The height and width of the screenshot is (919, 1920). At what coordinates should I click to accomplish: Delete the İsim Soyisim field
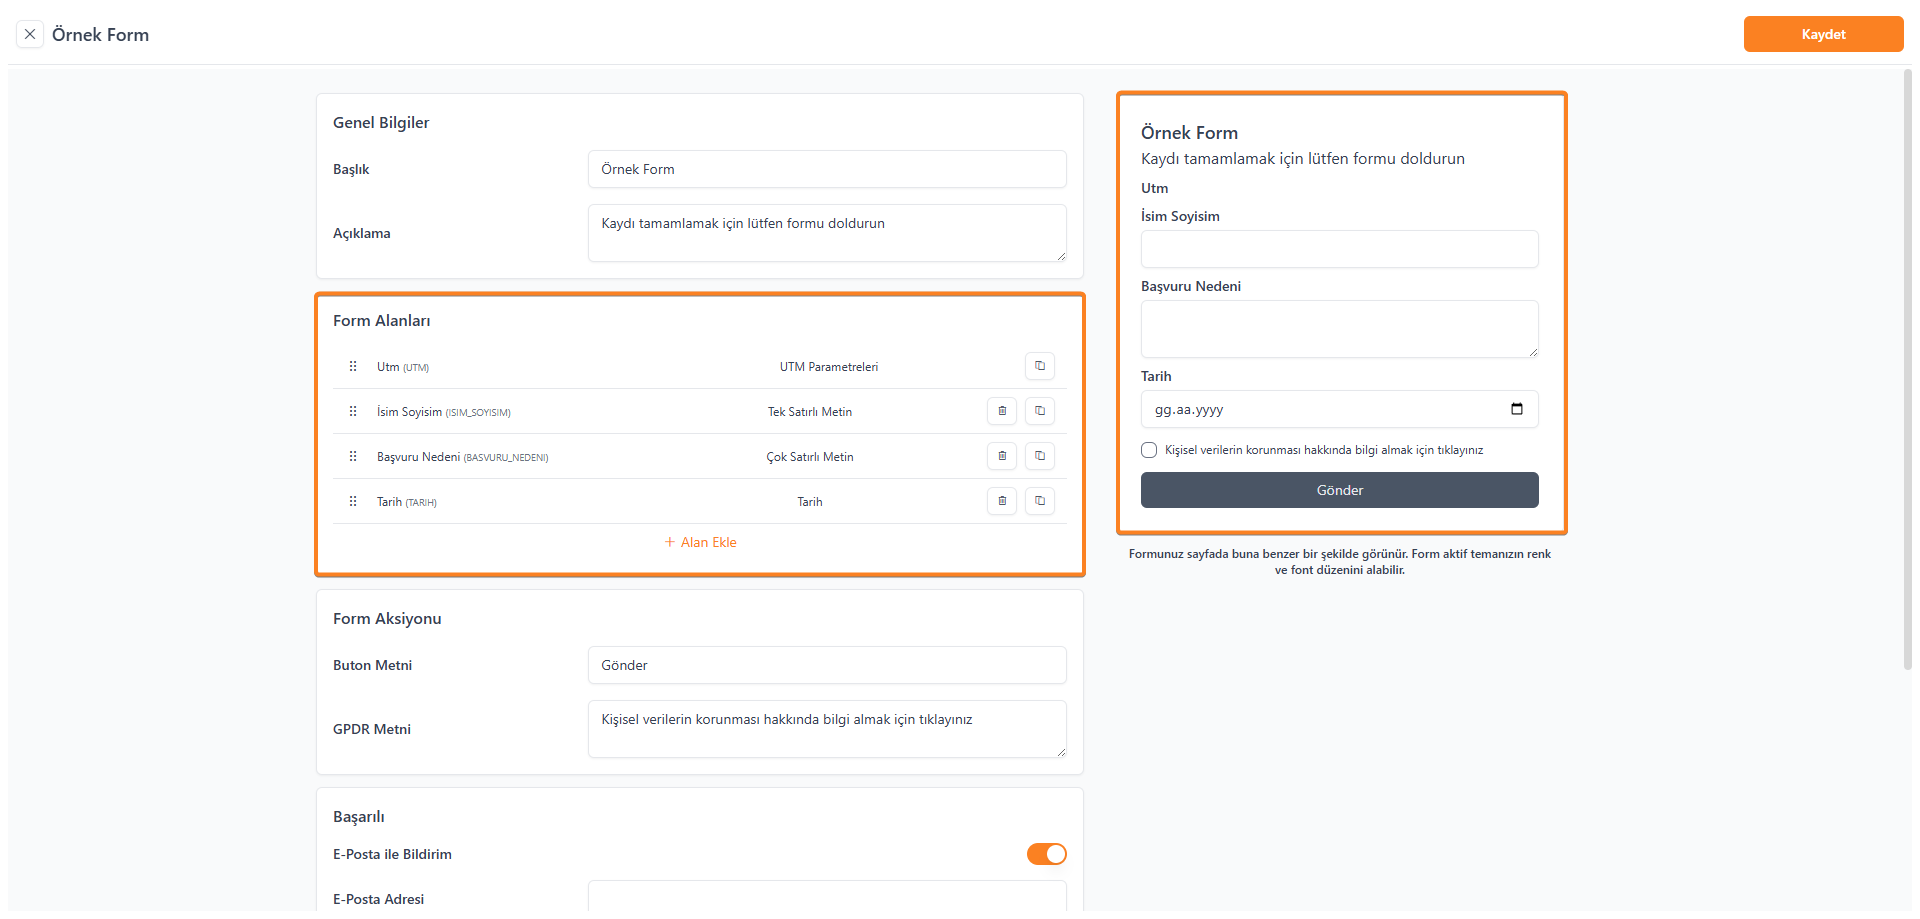1002,411
